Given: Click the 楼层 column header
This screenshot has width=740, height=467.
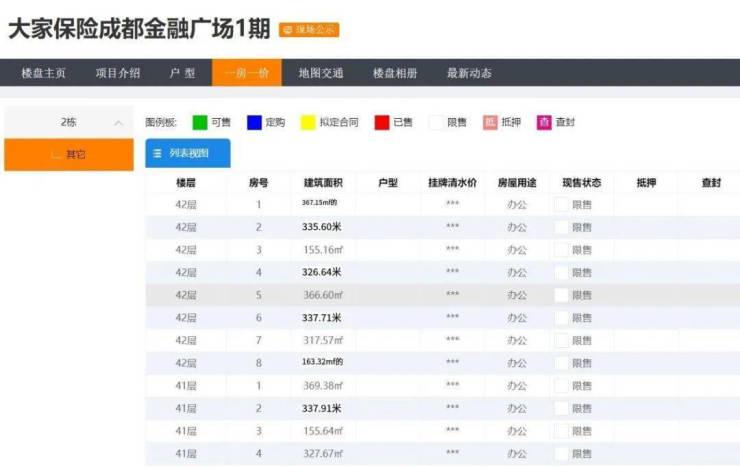Looking at the screenshot, I should click(186, 183).
